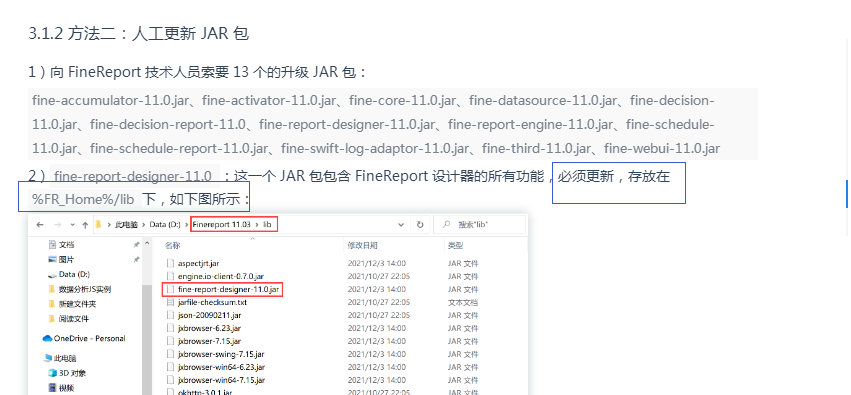This screenshot has height=395, width=851.
Task: Click file icon of fine-report-designer-11.0.jar
Action: pyautogui.click(x=171, y=289)
